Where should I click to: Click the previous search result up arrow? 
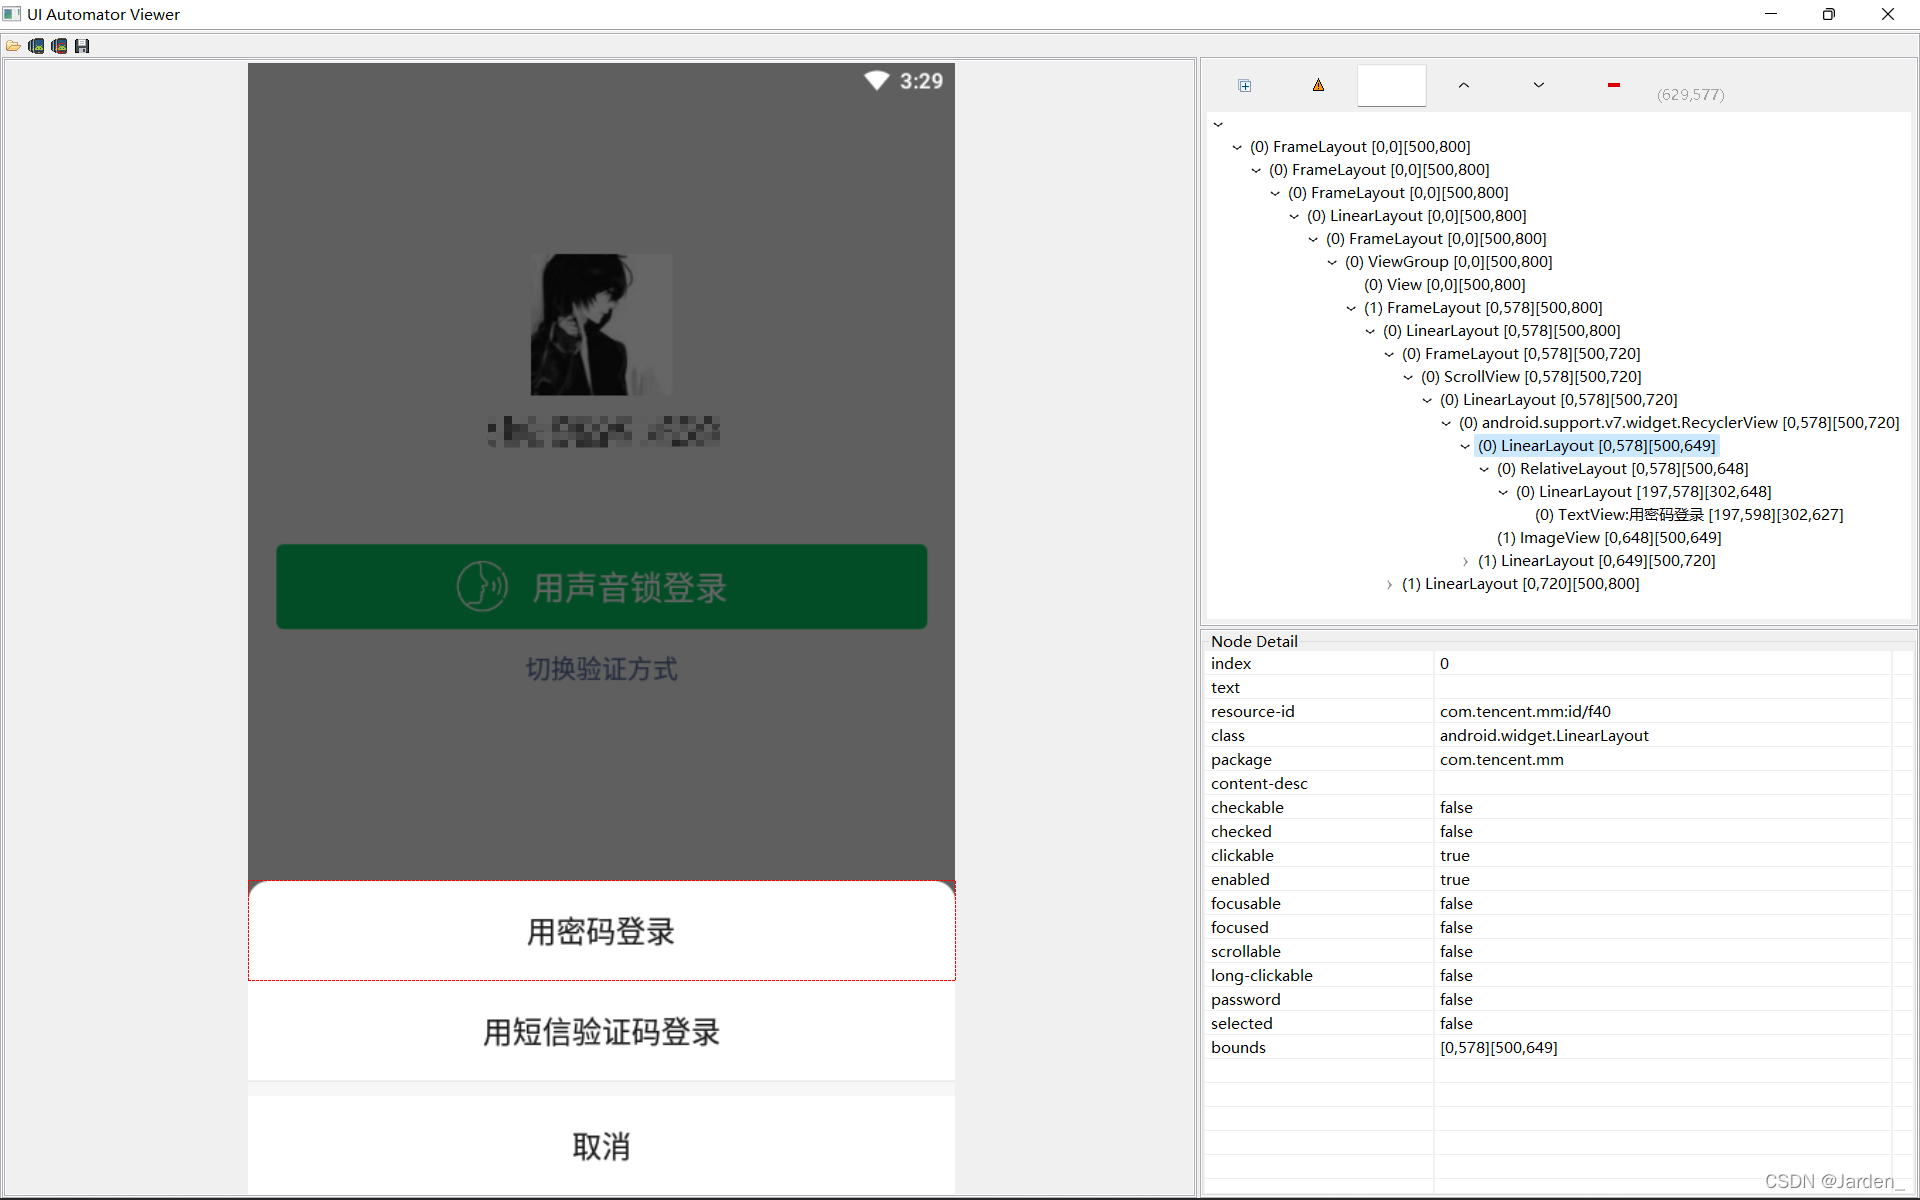point(1464,86)
